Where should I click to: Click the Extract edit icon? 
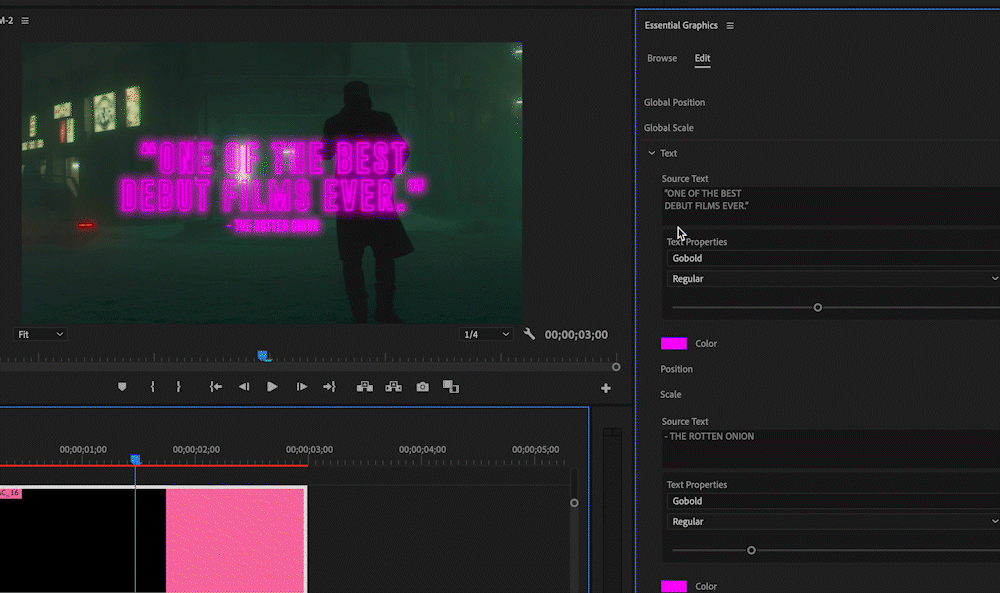pos(394,387)
